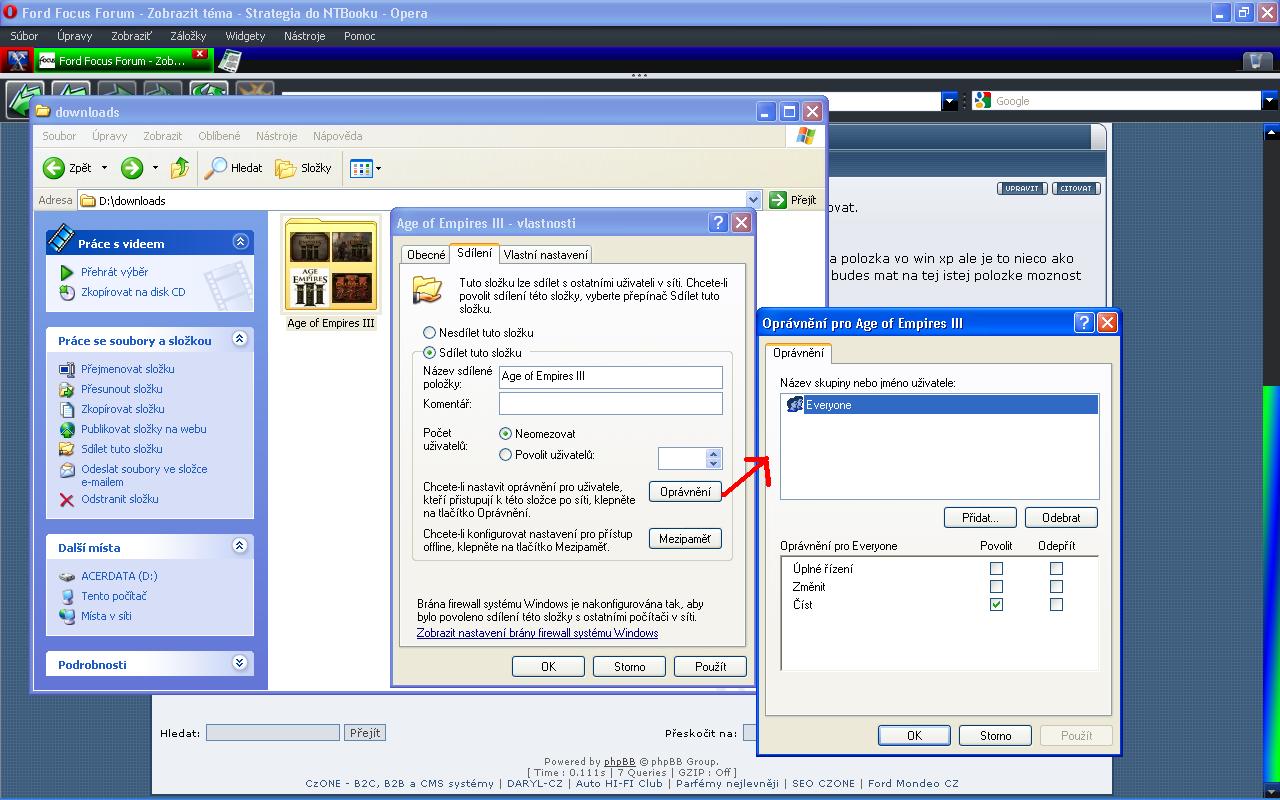Collapse the 'Práce s videem' panel
This screenshot has width=1280, height=800.
coord(240,242)
